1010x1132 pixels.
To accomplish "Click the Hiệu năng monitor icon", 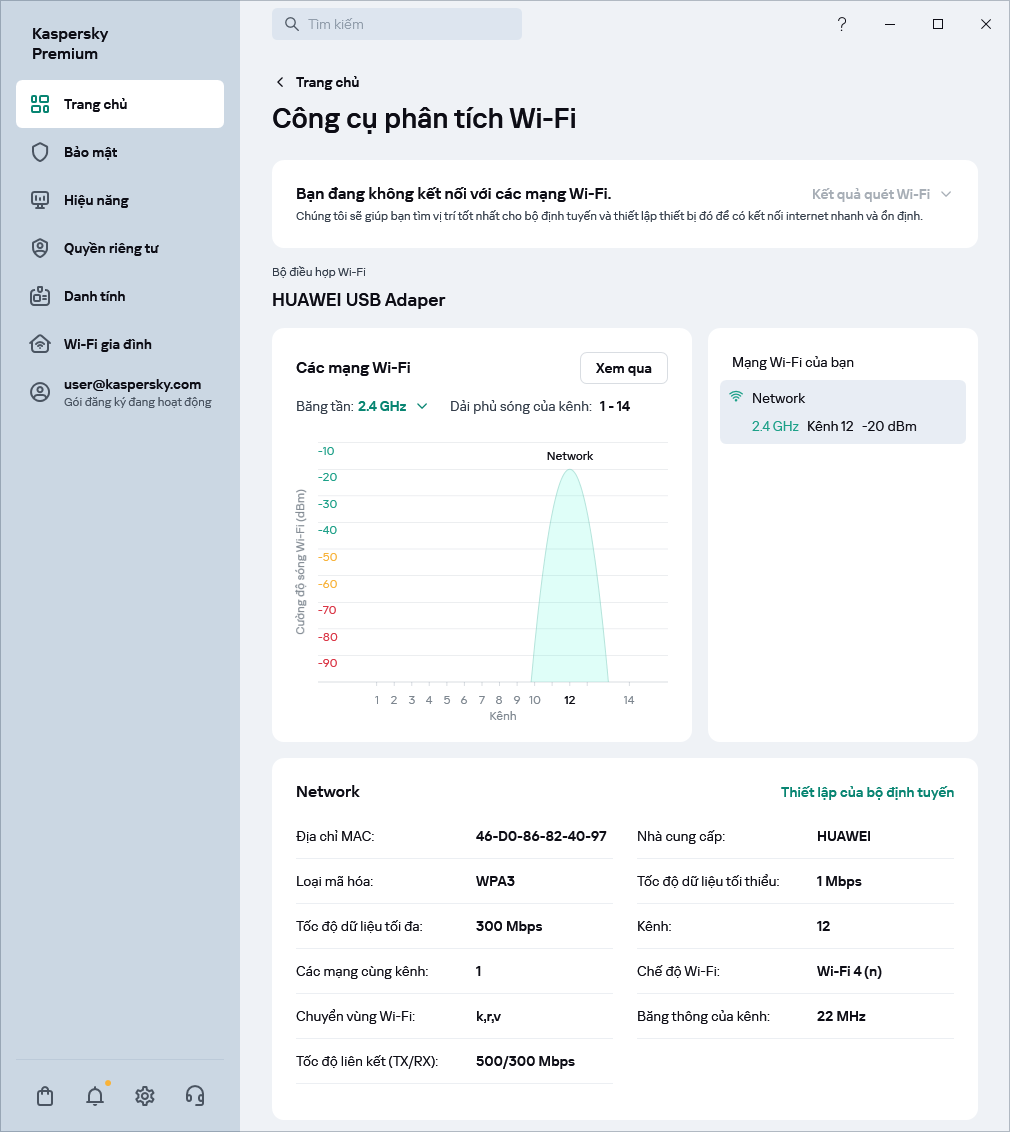I will pos(40,200).
